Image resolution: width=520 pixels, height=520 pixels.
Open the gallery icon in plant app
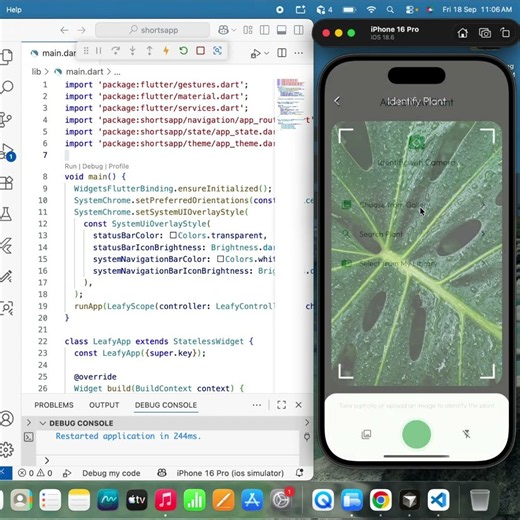[366, 434]
